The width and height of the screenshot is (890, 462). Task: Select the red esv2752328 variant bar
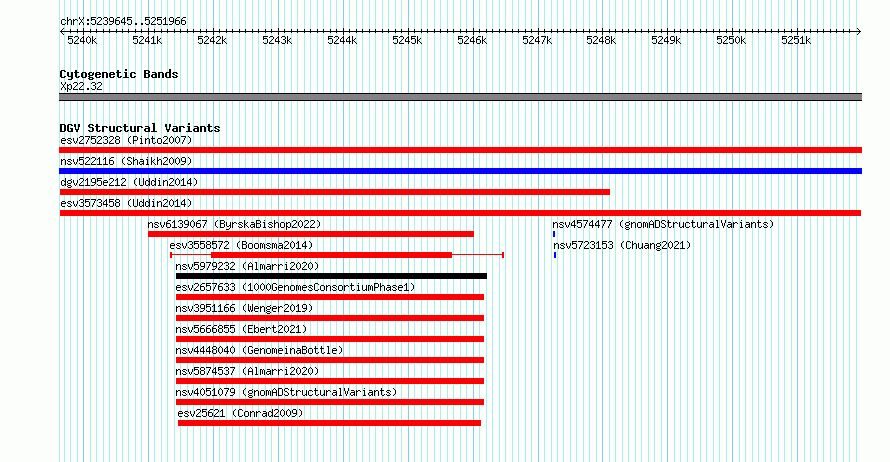point(460,150)
